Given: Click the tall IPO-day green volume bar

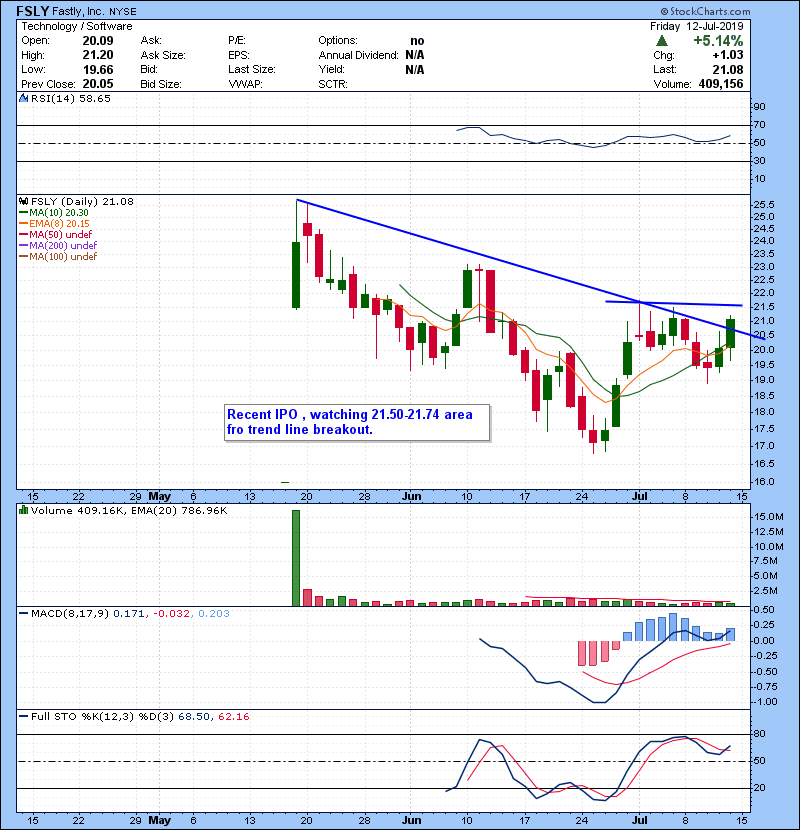Looking at the screenshot, I should coord(296,558).
